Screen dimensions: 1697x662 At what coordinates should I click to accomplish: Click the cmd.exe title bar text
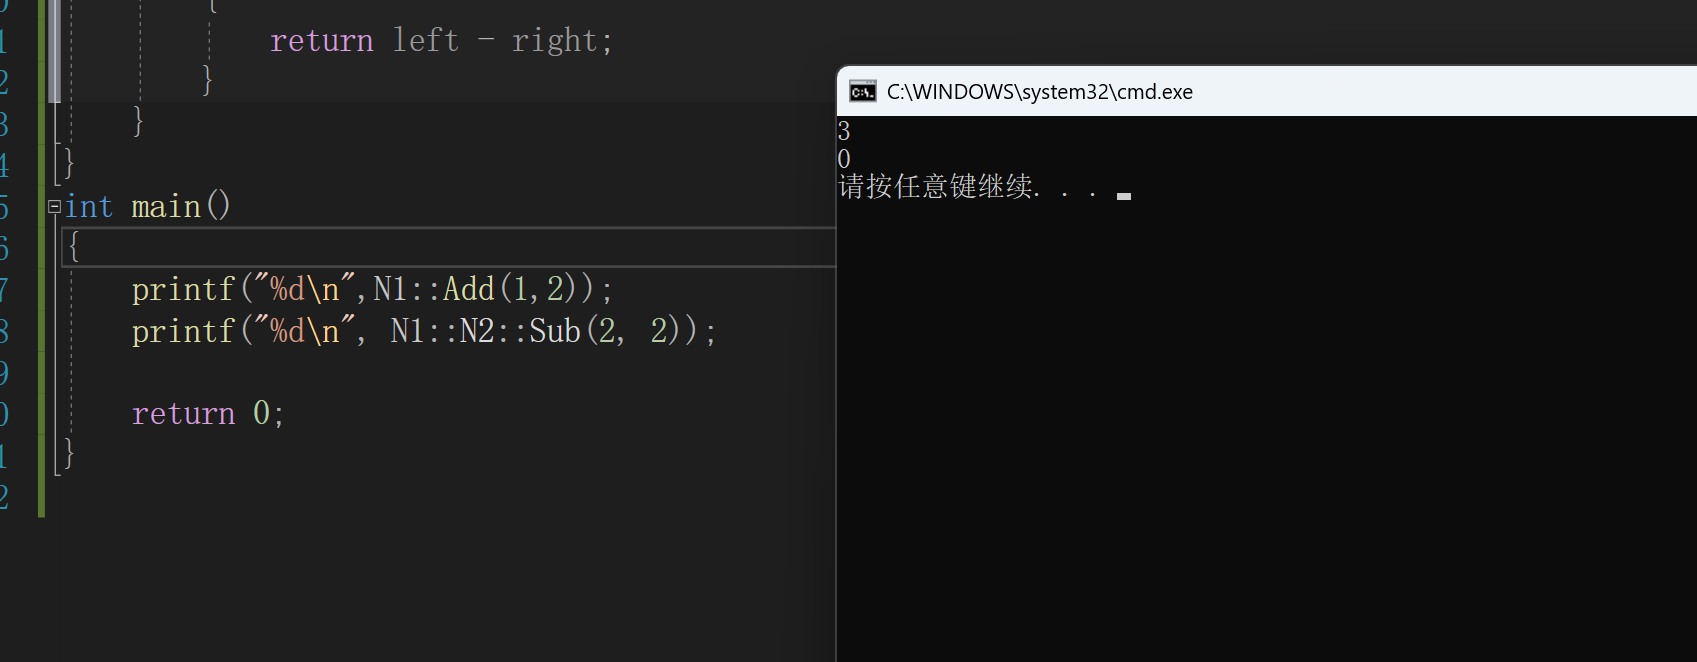point(1038,91)
